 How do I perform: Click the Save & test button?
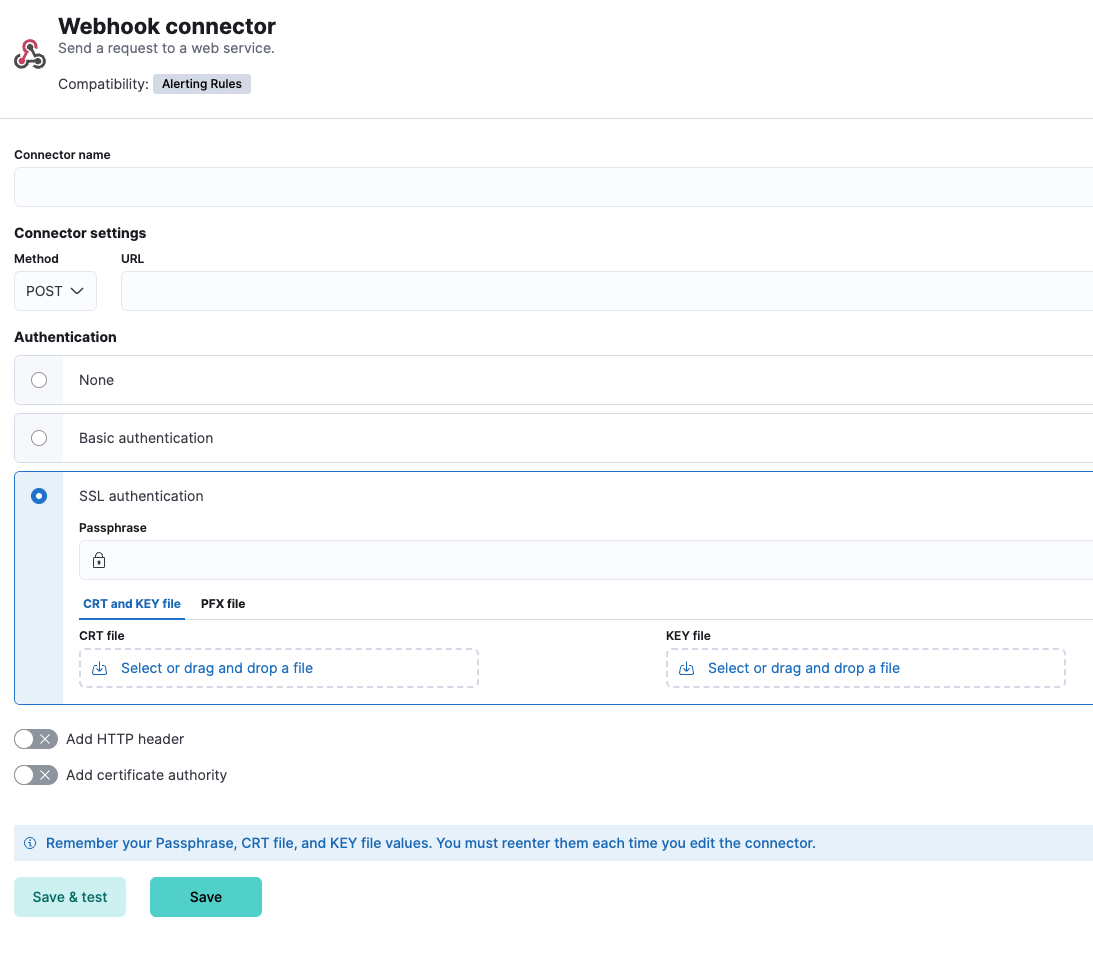(69, 897)
